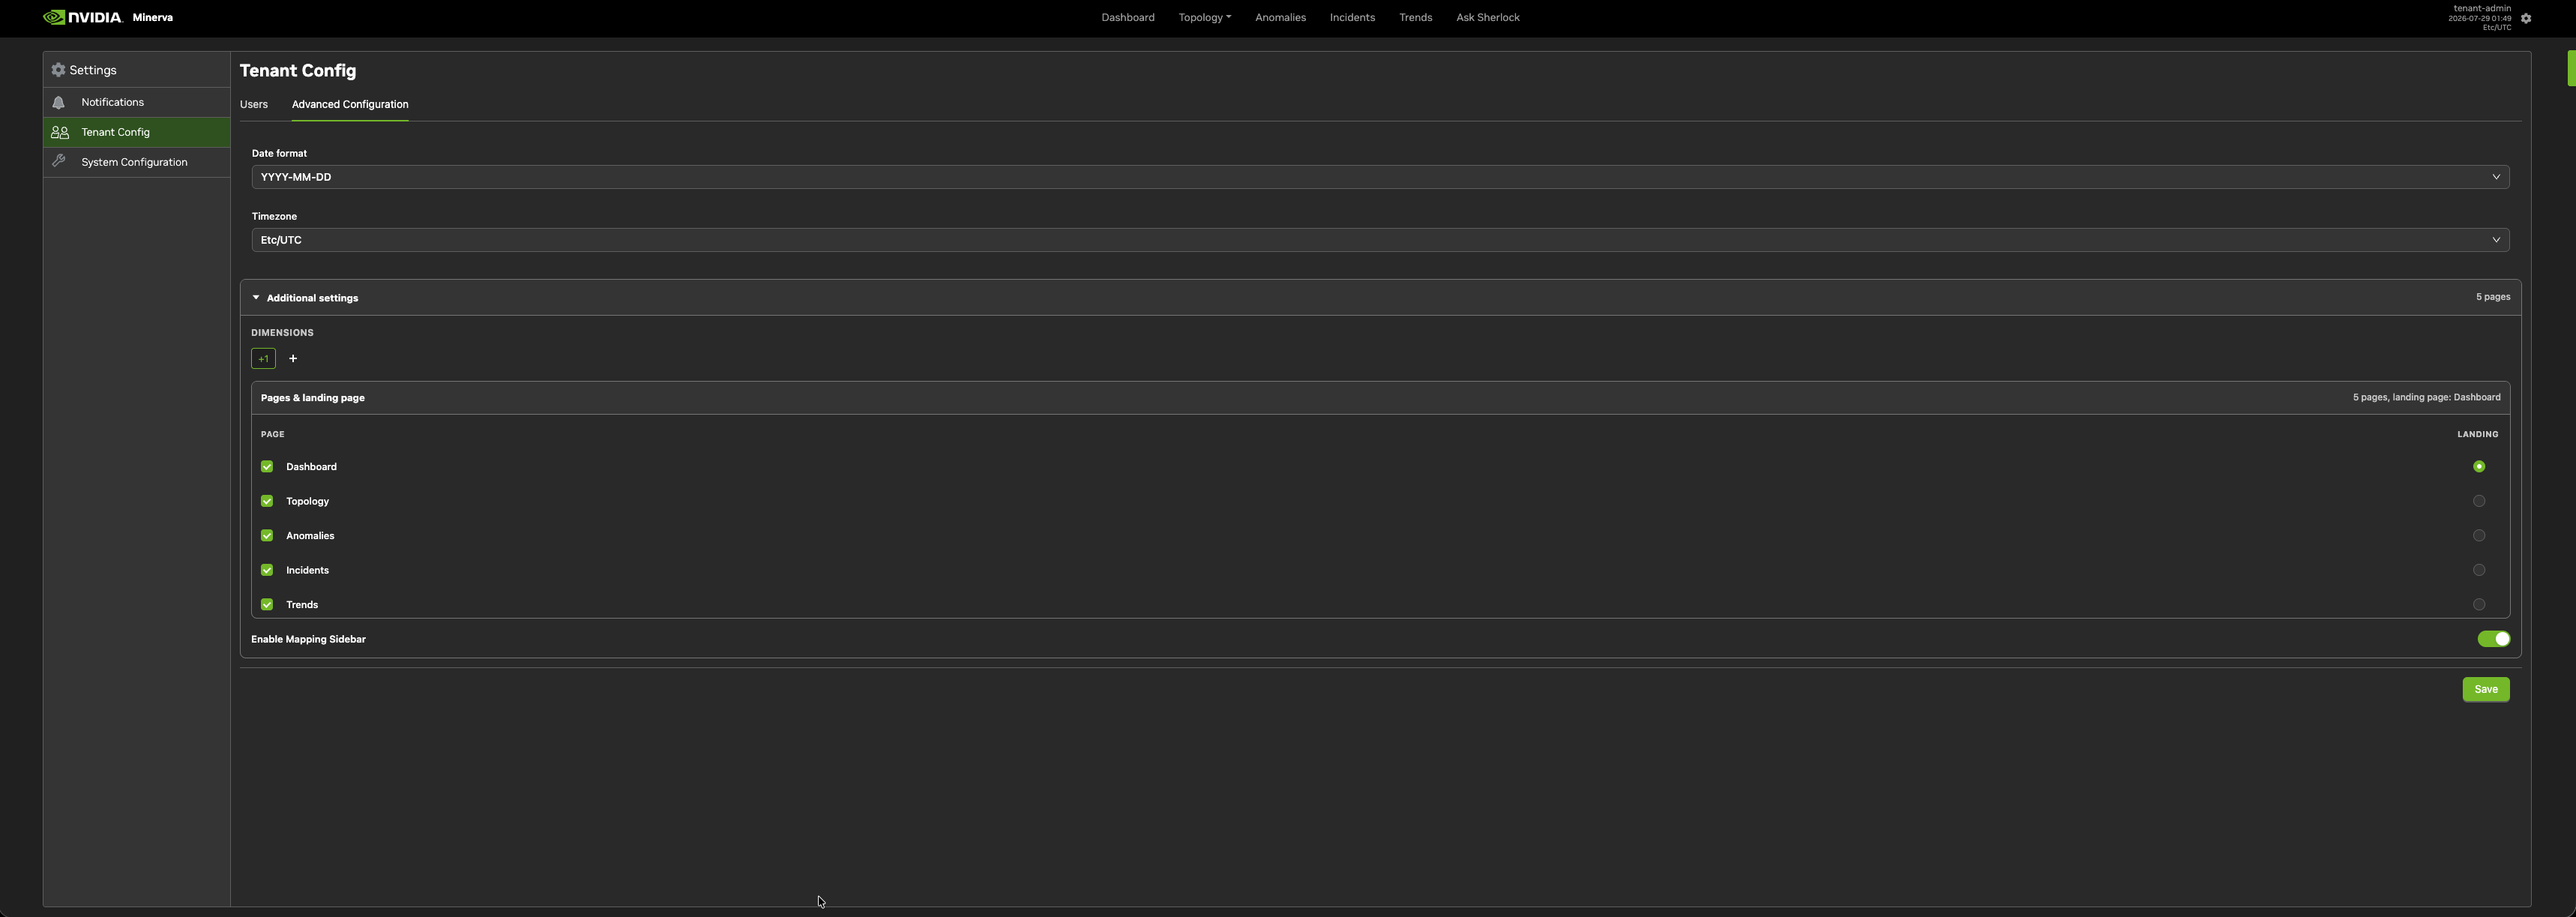Select Tenant Config in sidebar
This screenshot has height=917, width=2576.
click(x=137, y=132)
